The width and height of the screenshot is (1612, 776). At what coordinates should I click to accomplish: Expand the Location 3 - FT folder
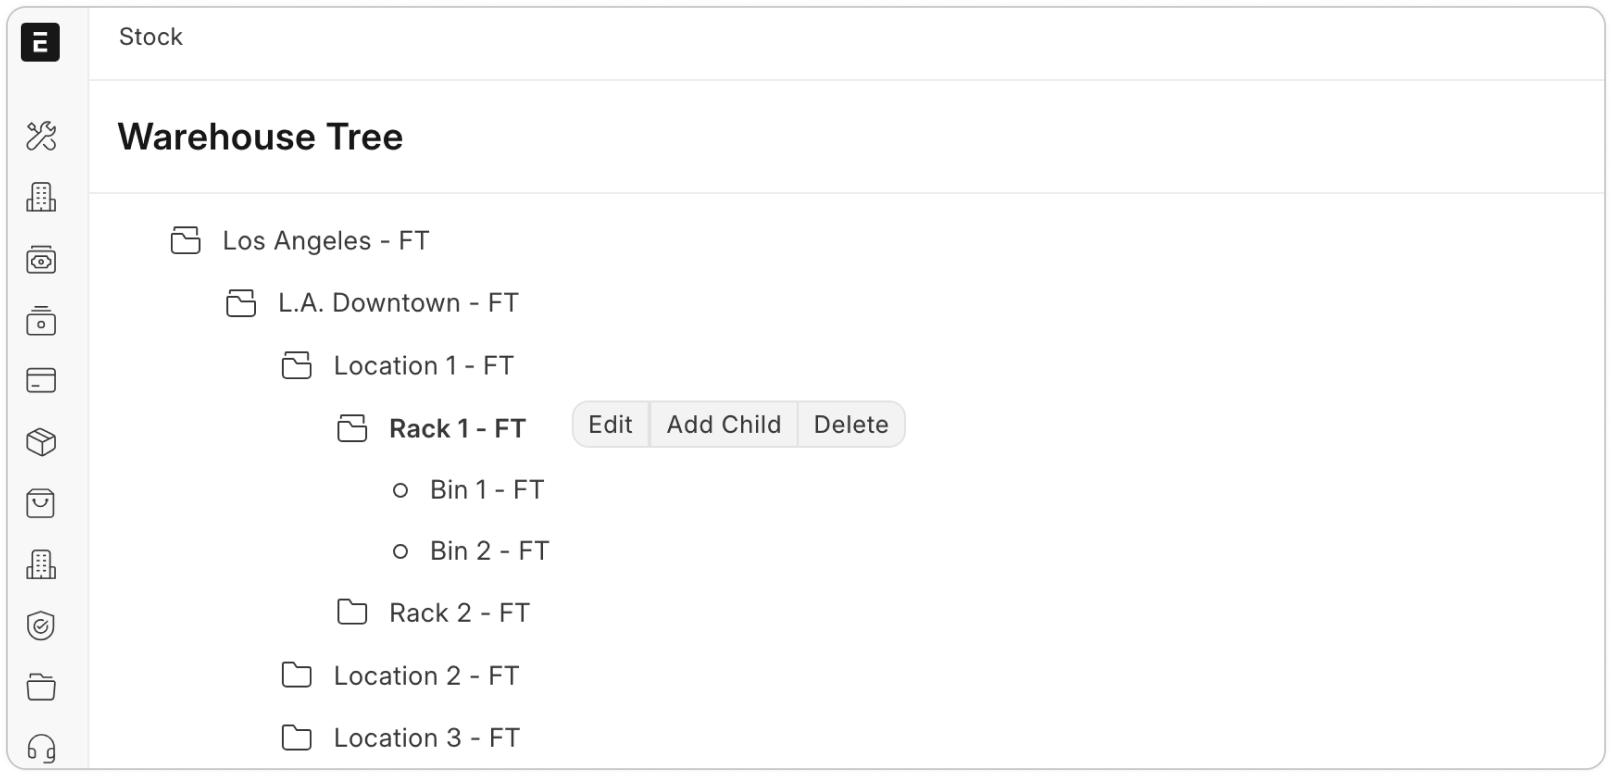(x=296, y=738)
